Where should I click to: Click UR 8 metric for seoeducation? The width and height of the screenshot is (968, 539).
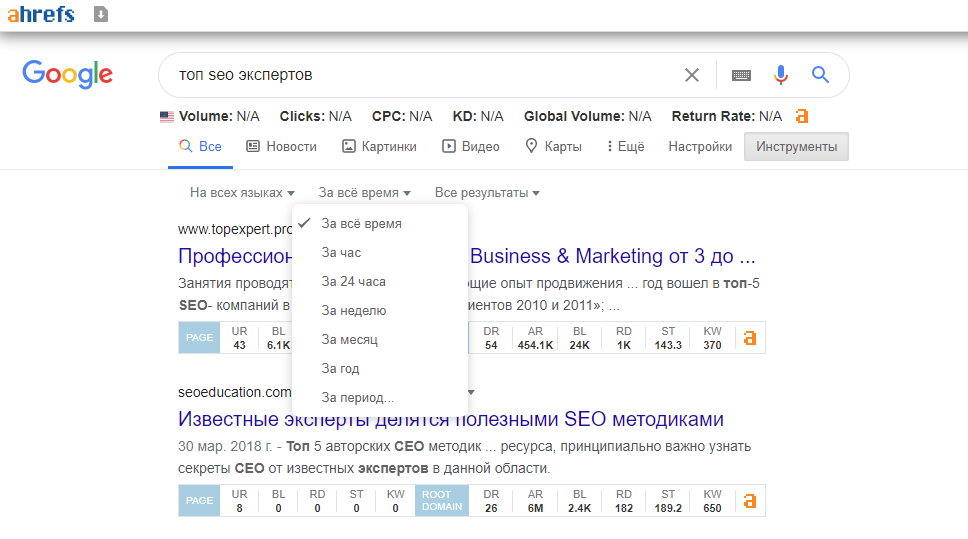point(240,501)
